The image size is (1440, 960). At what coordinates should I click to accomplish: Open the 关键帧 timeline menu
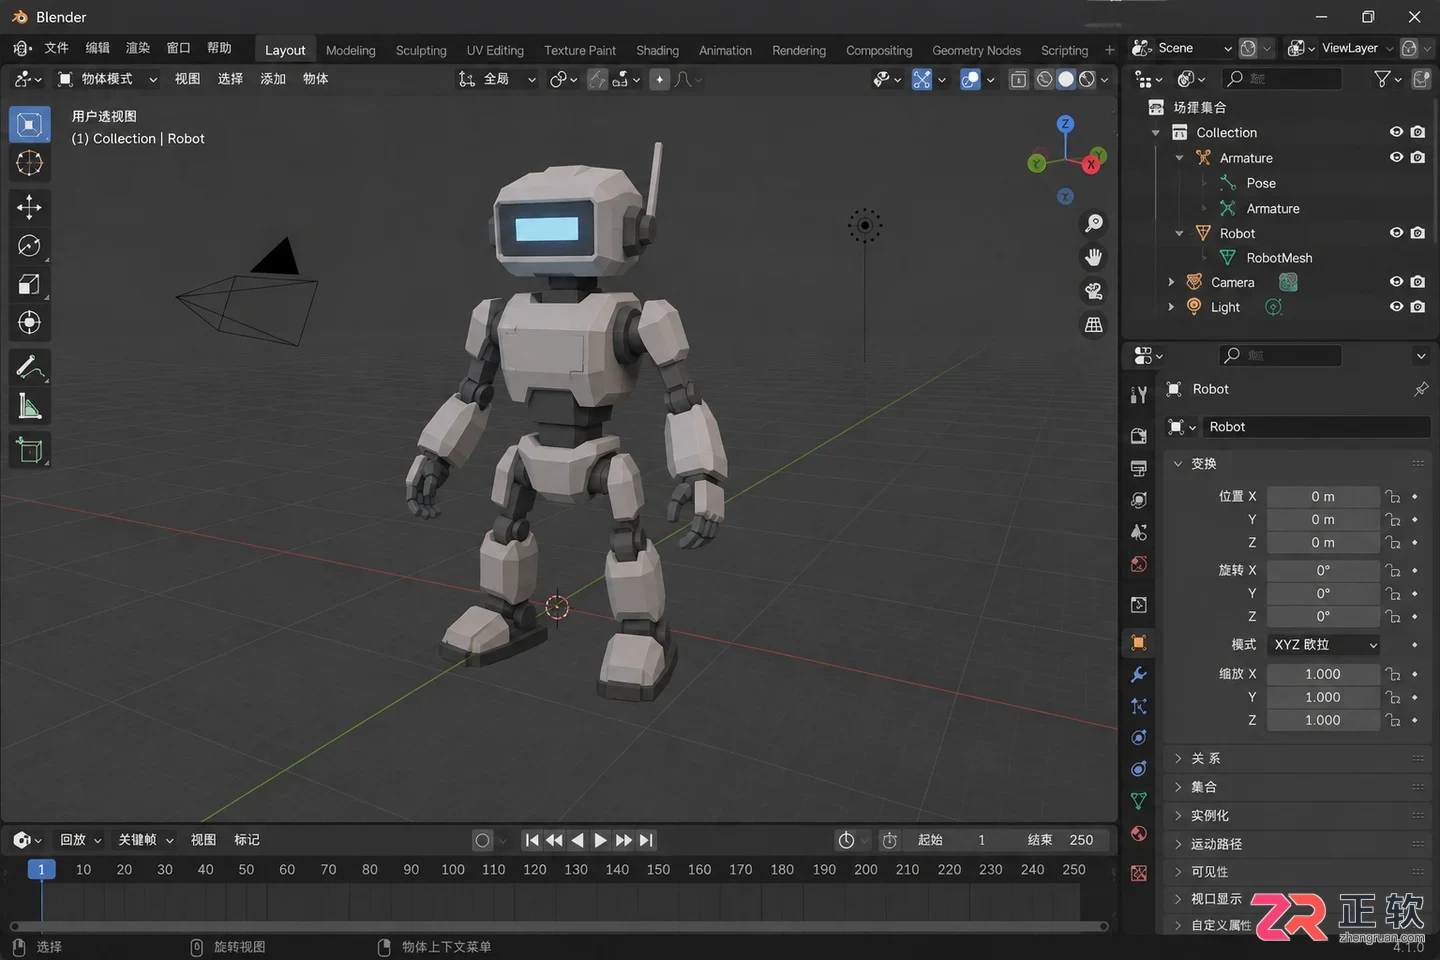click(146, 840)
